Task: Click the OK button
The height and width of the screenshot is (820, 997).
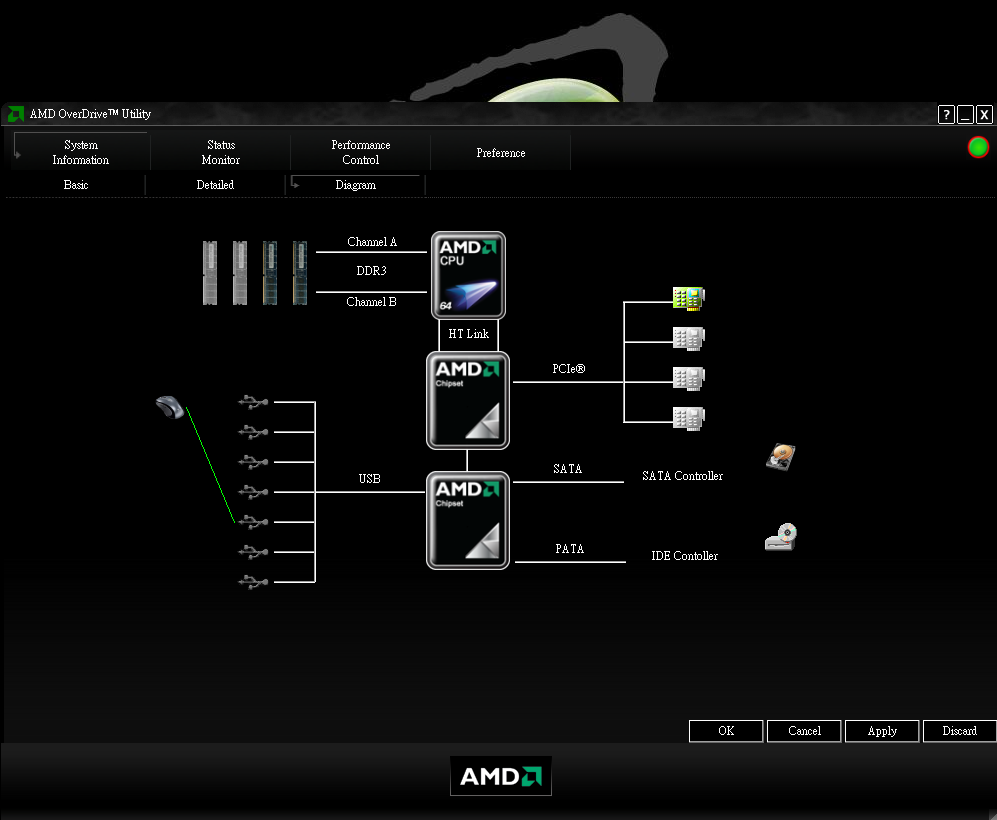Action: [726, 731]
